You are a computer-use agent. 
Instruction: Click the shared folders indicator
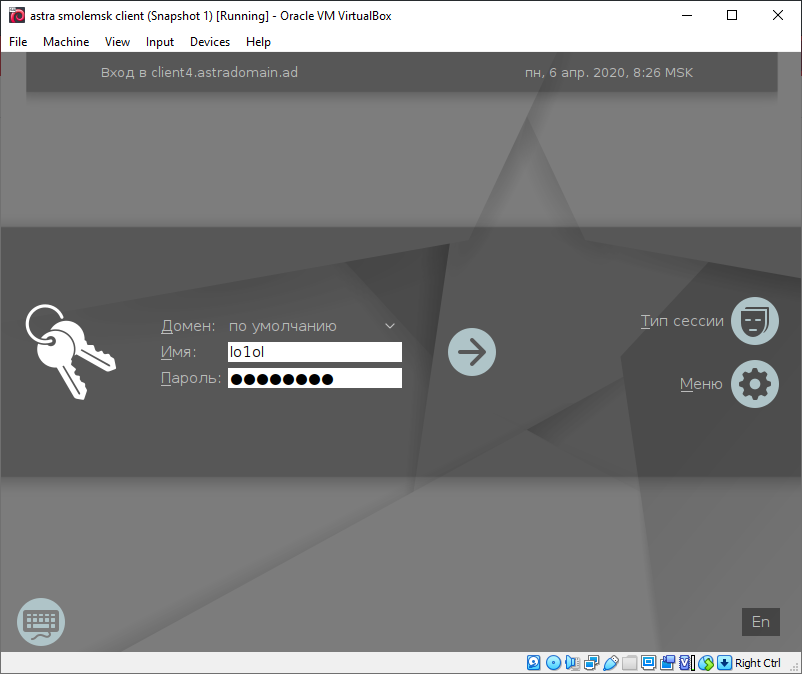click(x=630, y=663)
